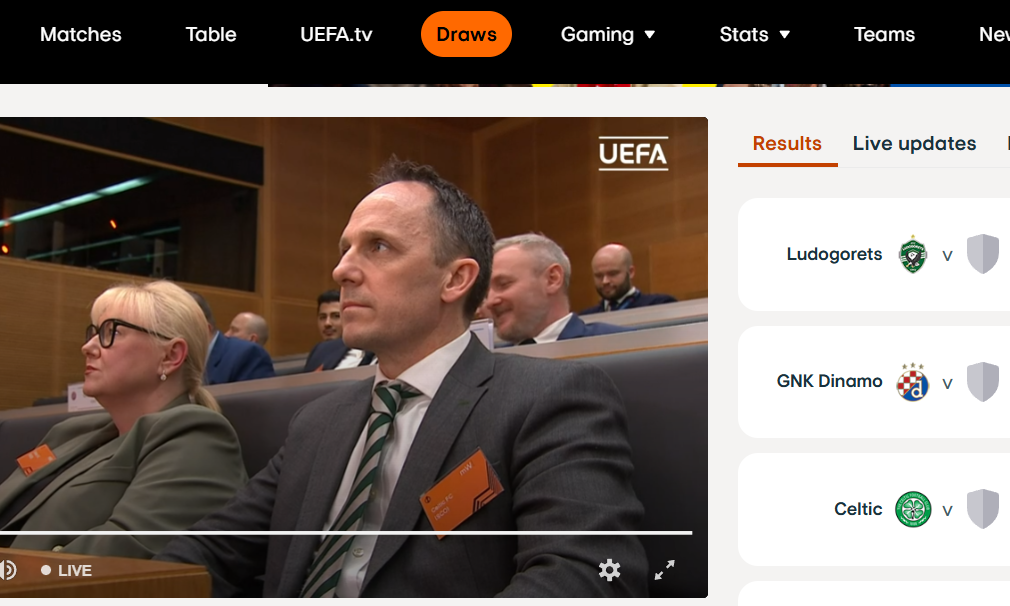1010x606 pixels.
Task: Switch to the Live updates tab
Action: [x=914, y=143]
